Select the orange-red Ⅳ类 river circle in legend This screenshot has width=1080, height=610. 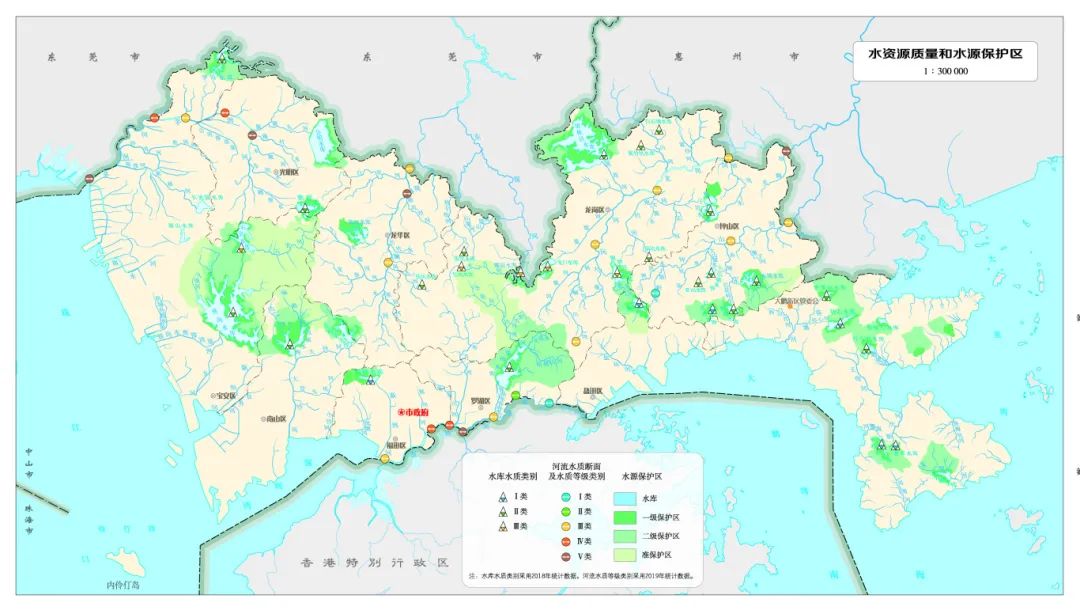[566, 542]
